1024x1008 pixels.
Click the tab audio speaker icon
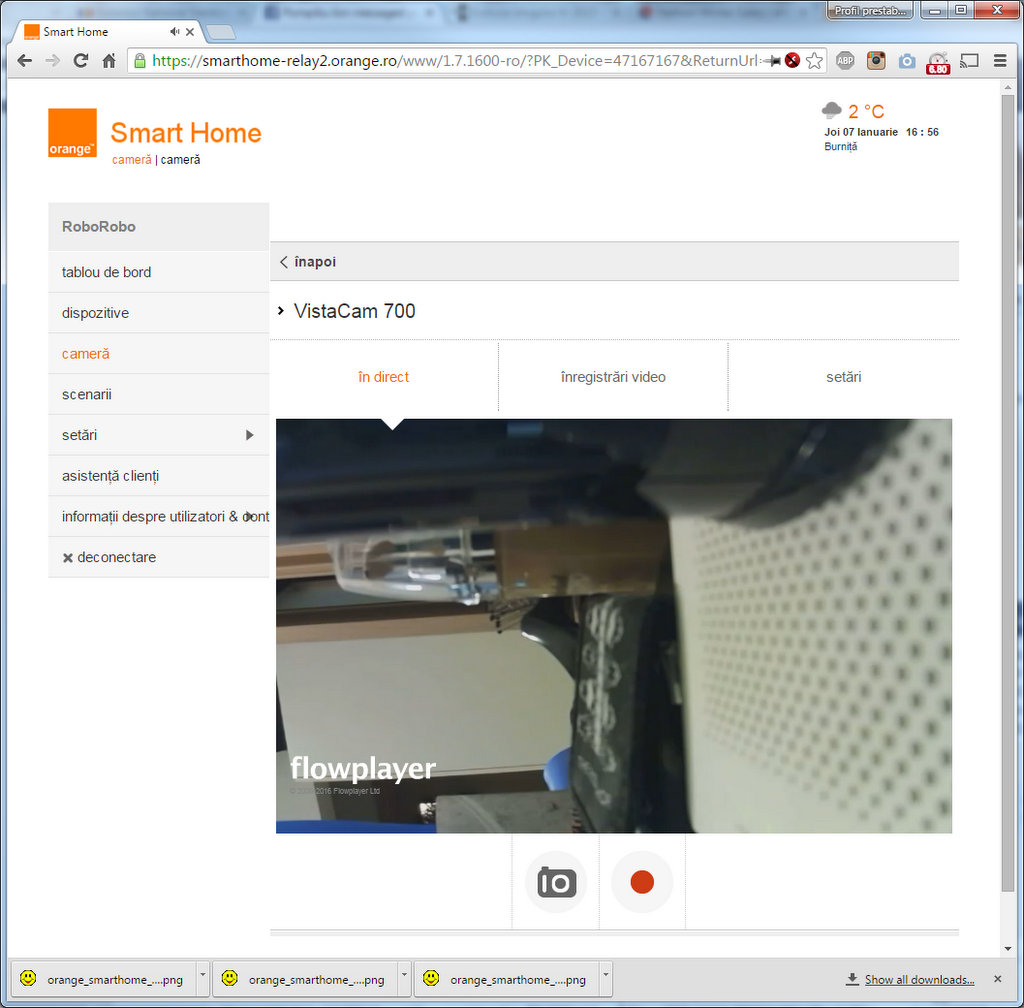pyautogui.click(x=174, y=31)
